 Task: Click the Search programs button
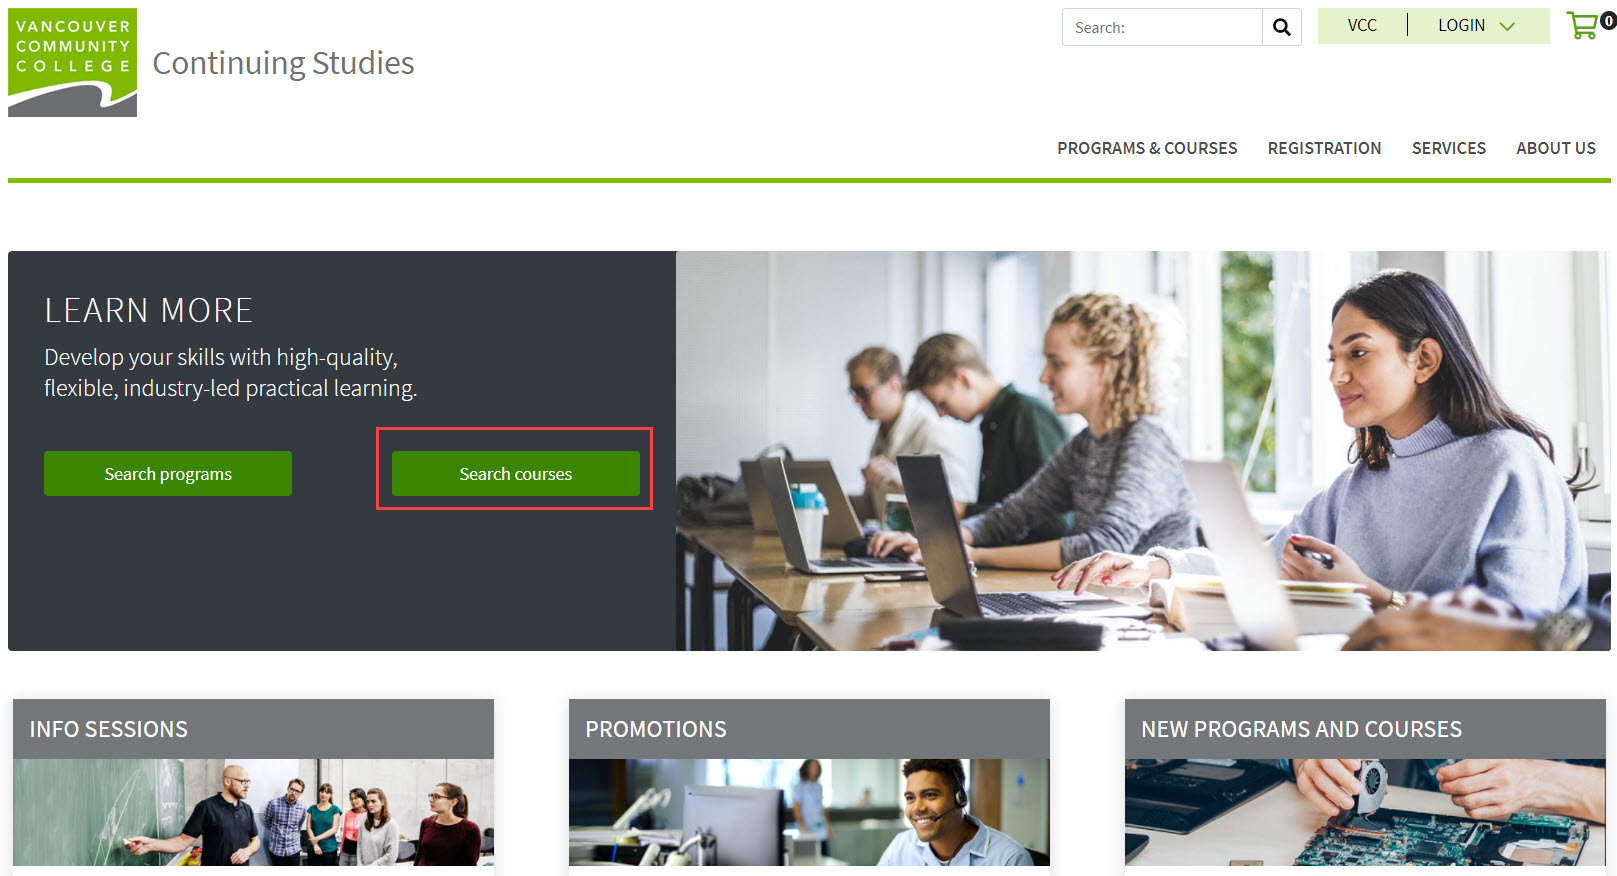(x=168, y=474)
